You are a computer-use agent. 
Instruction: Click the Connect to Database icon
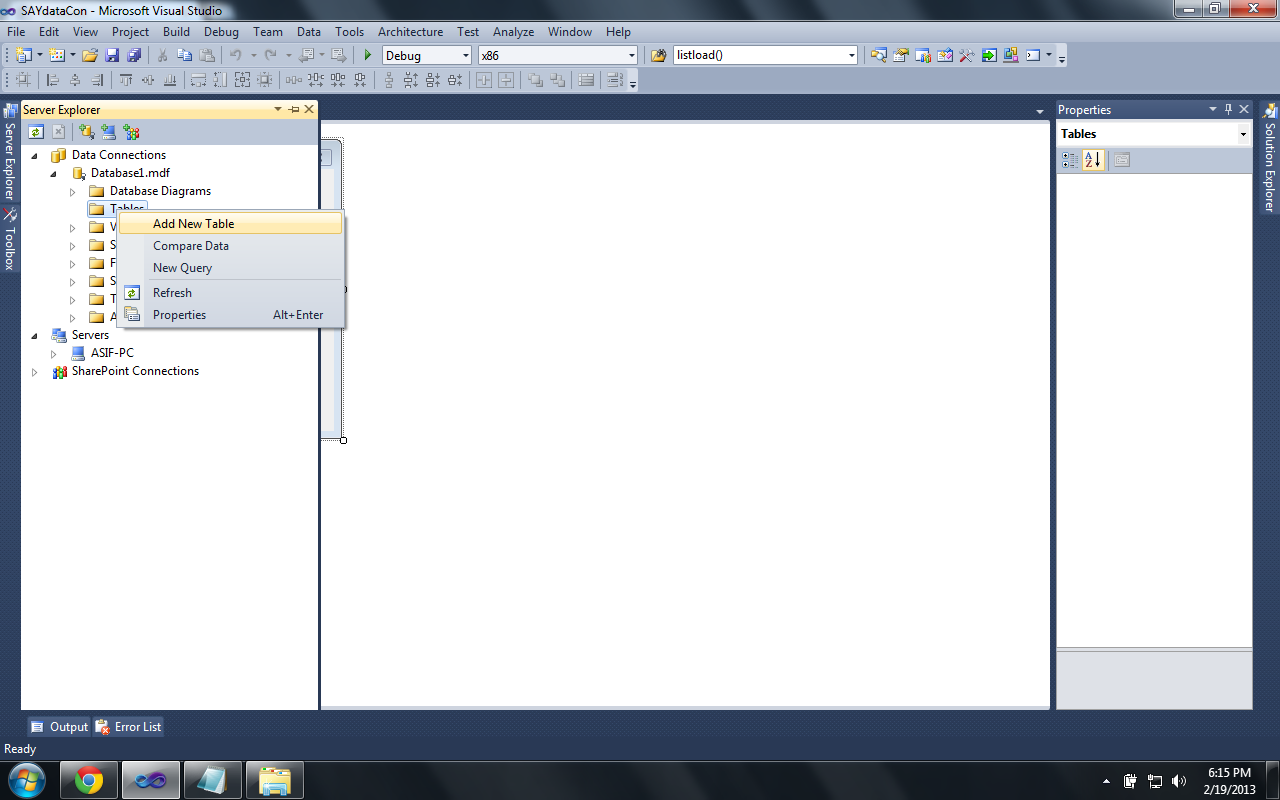point(87,131)
